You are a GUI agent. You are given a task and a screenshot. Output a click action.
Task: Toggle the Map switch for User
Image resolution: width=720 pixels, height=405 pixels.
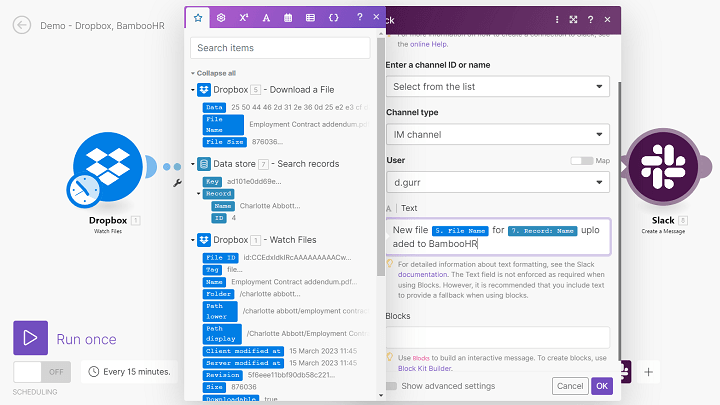coord(580,160)
